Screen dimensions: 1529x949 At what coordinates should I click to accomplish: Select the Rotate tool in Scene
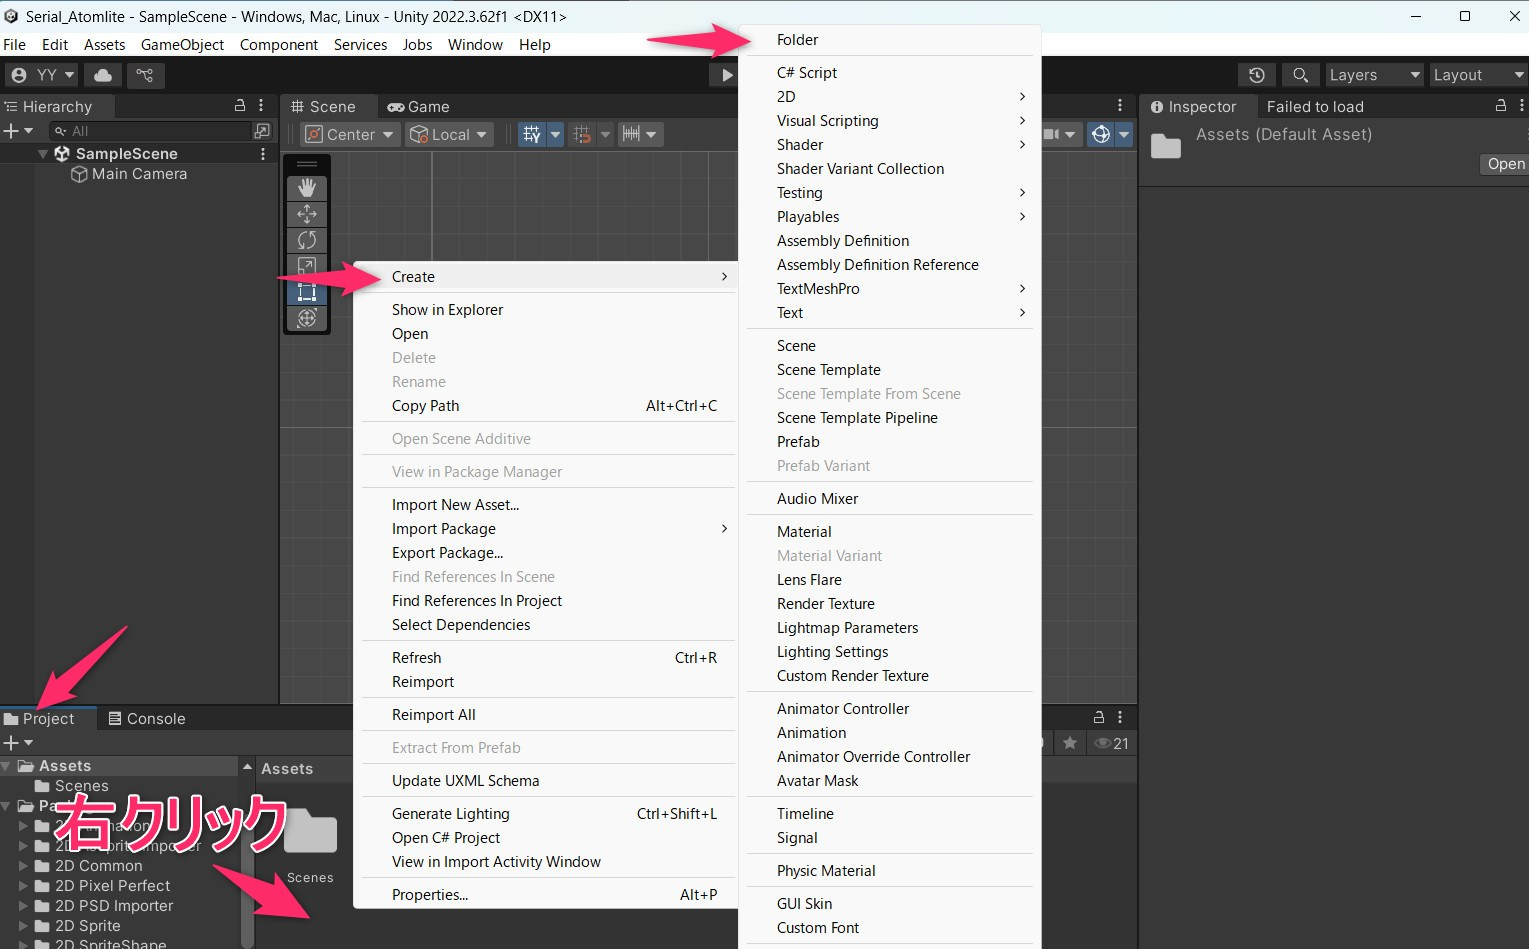[x=307, y=240]
